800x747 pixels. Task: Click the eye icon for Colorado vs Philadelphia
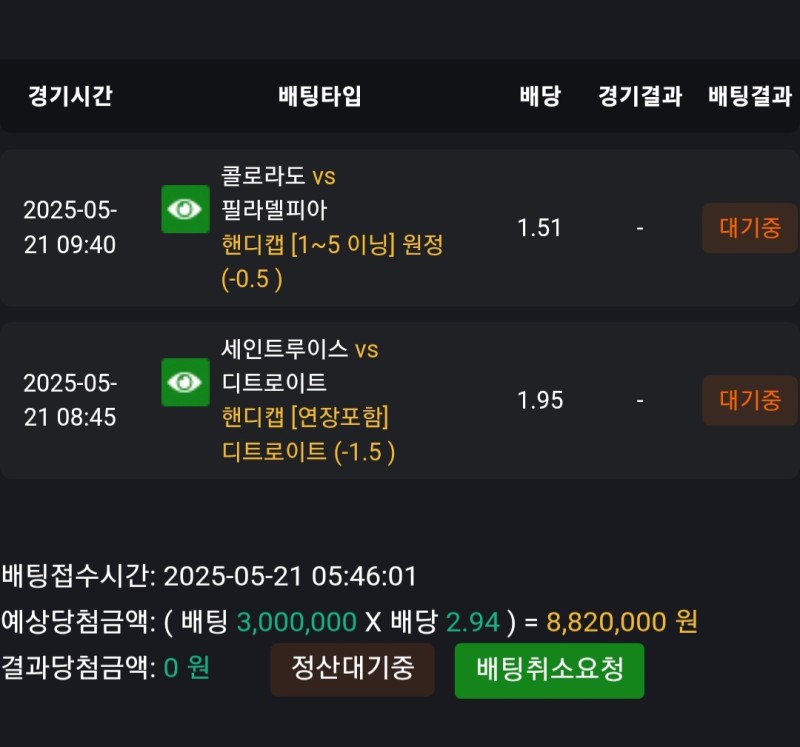point(185,209)
